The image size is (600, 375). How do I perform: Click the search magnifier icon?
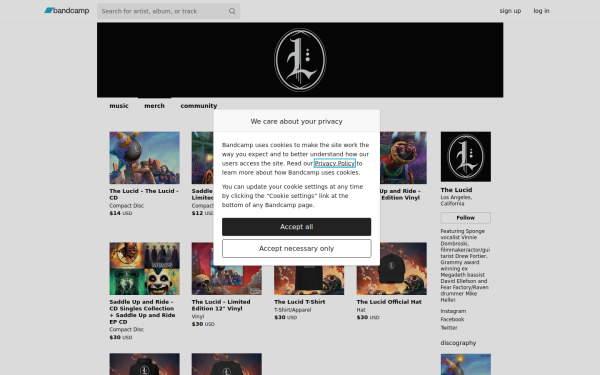(x=232, y=11)
